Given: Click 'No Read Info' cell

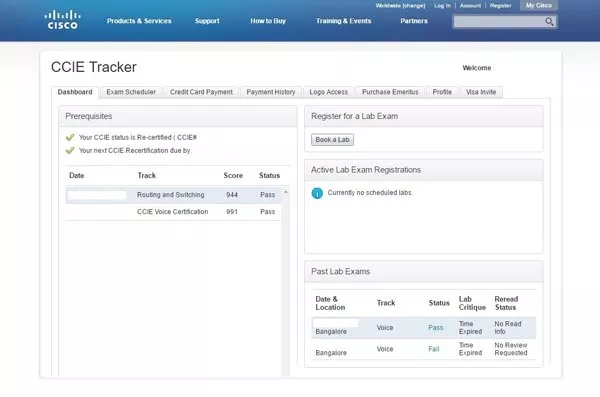Looking at the screenshot, I should point(508,328).
